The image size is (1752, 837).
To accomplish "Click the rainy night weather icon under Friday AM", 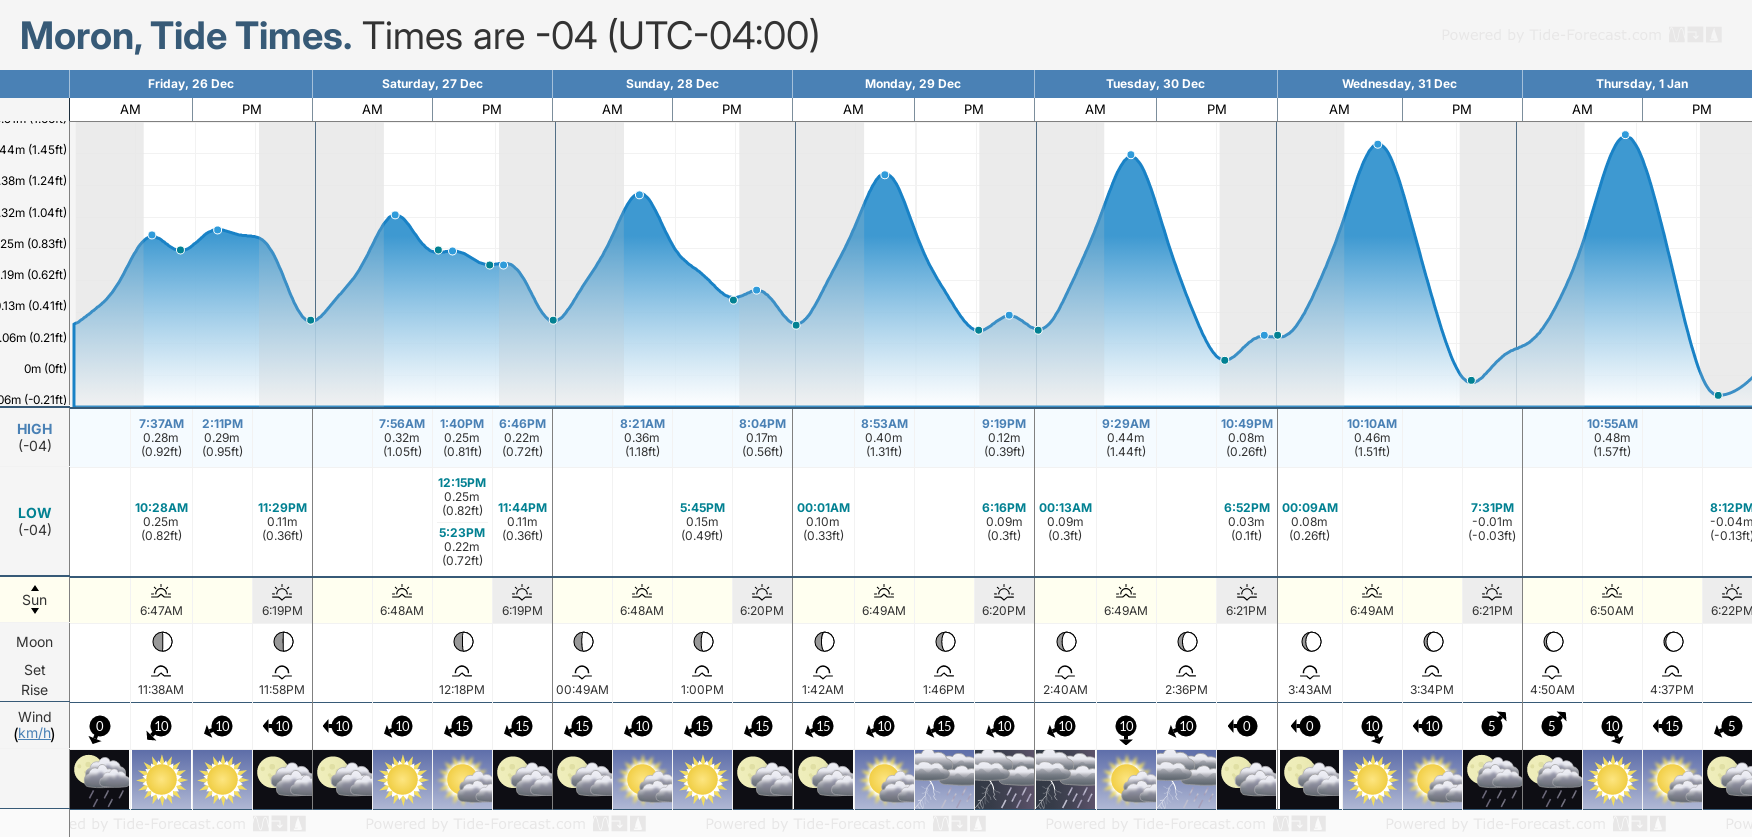I will point(99,780).
